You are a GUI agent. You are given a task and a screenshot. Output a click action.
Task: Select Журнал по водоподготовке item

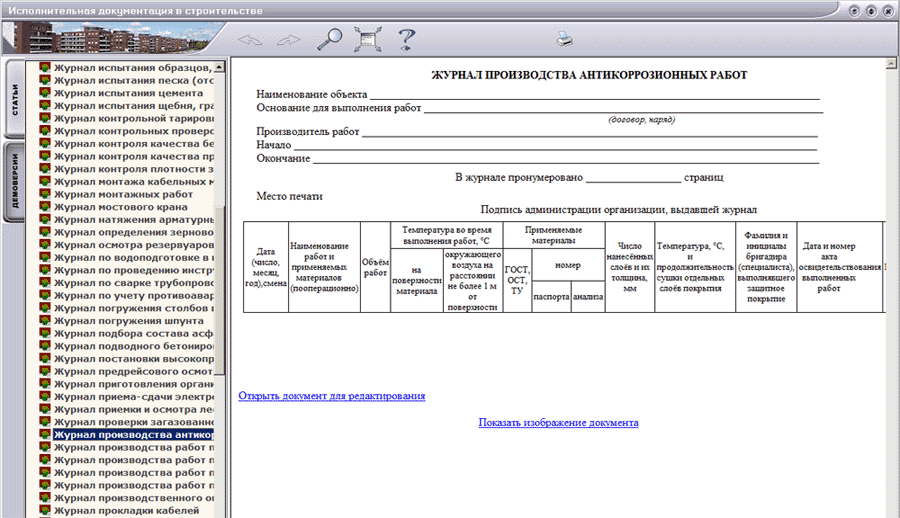pos(133,257)
